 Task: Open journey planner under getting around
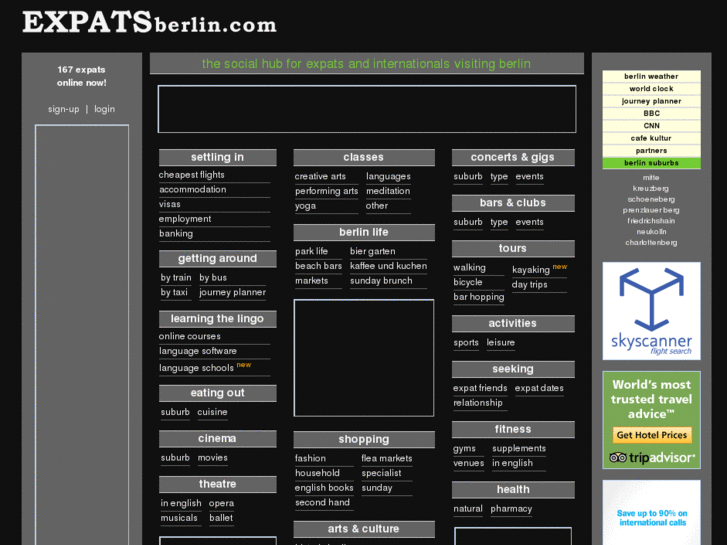click(x=232, y=292)
